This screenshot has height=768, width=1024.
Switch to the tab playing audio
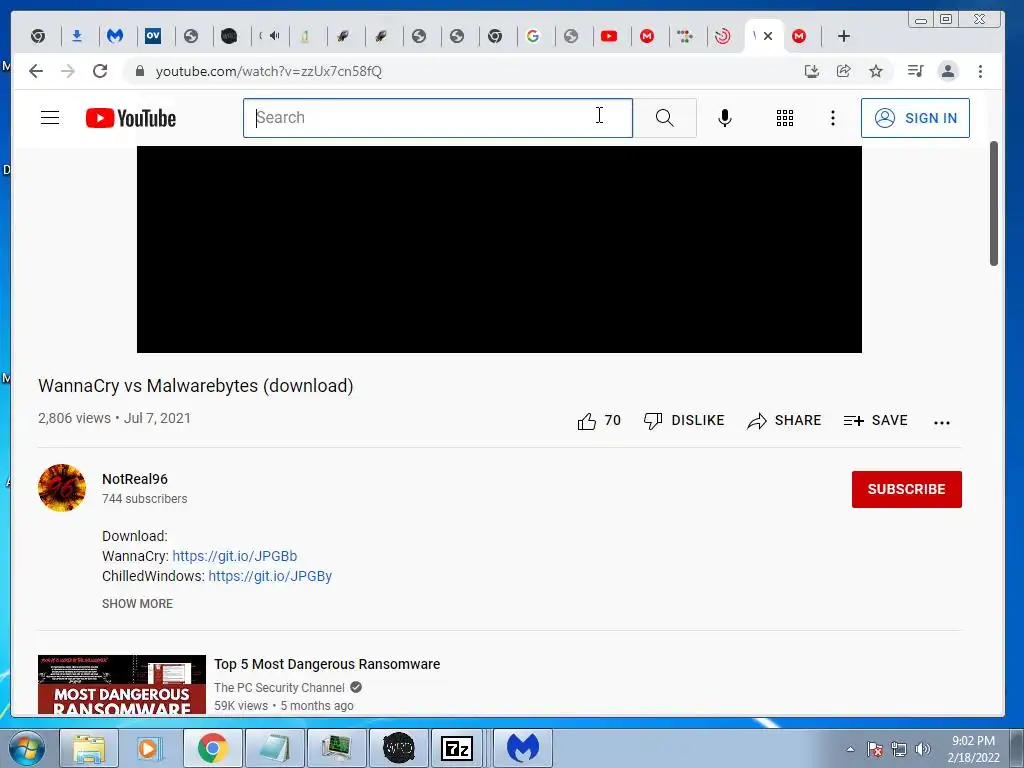[270, 36]
